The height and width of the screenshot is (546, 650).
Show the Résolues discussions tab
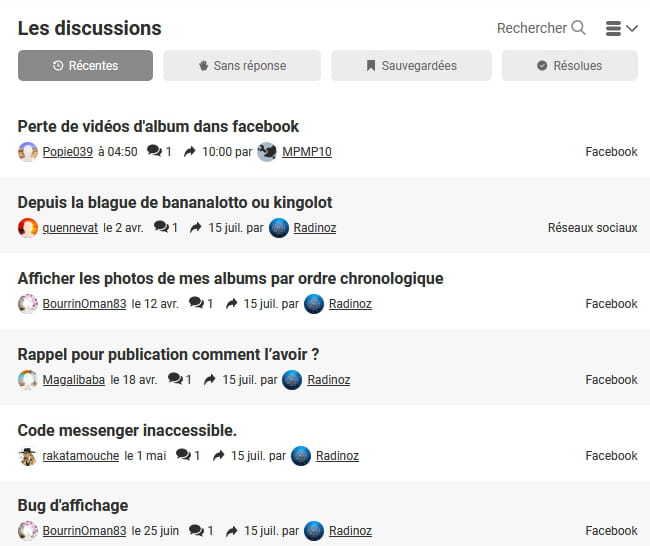tap(570, 66)
